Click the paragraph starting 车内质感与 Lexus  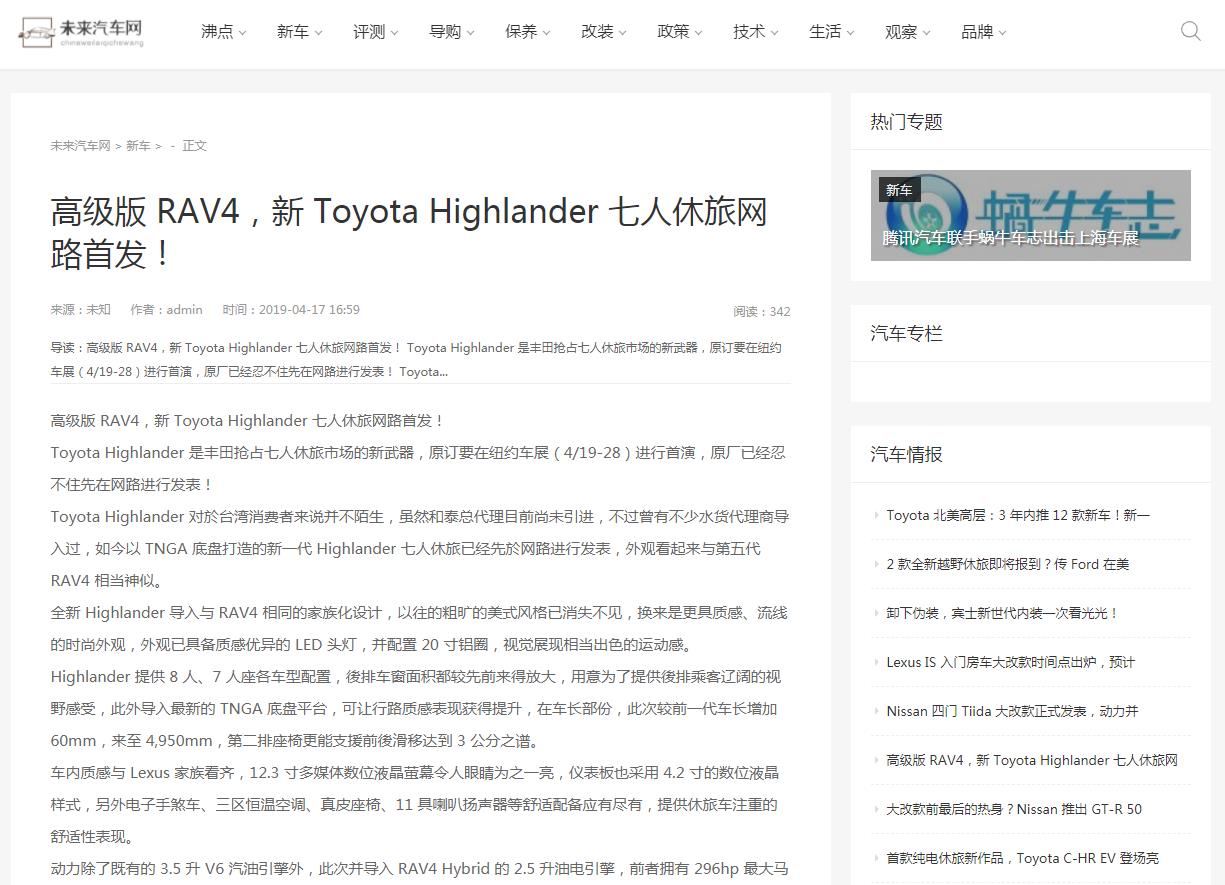(420, 805)
